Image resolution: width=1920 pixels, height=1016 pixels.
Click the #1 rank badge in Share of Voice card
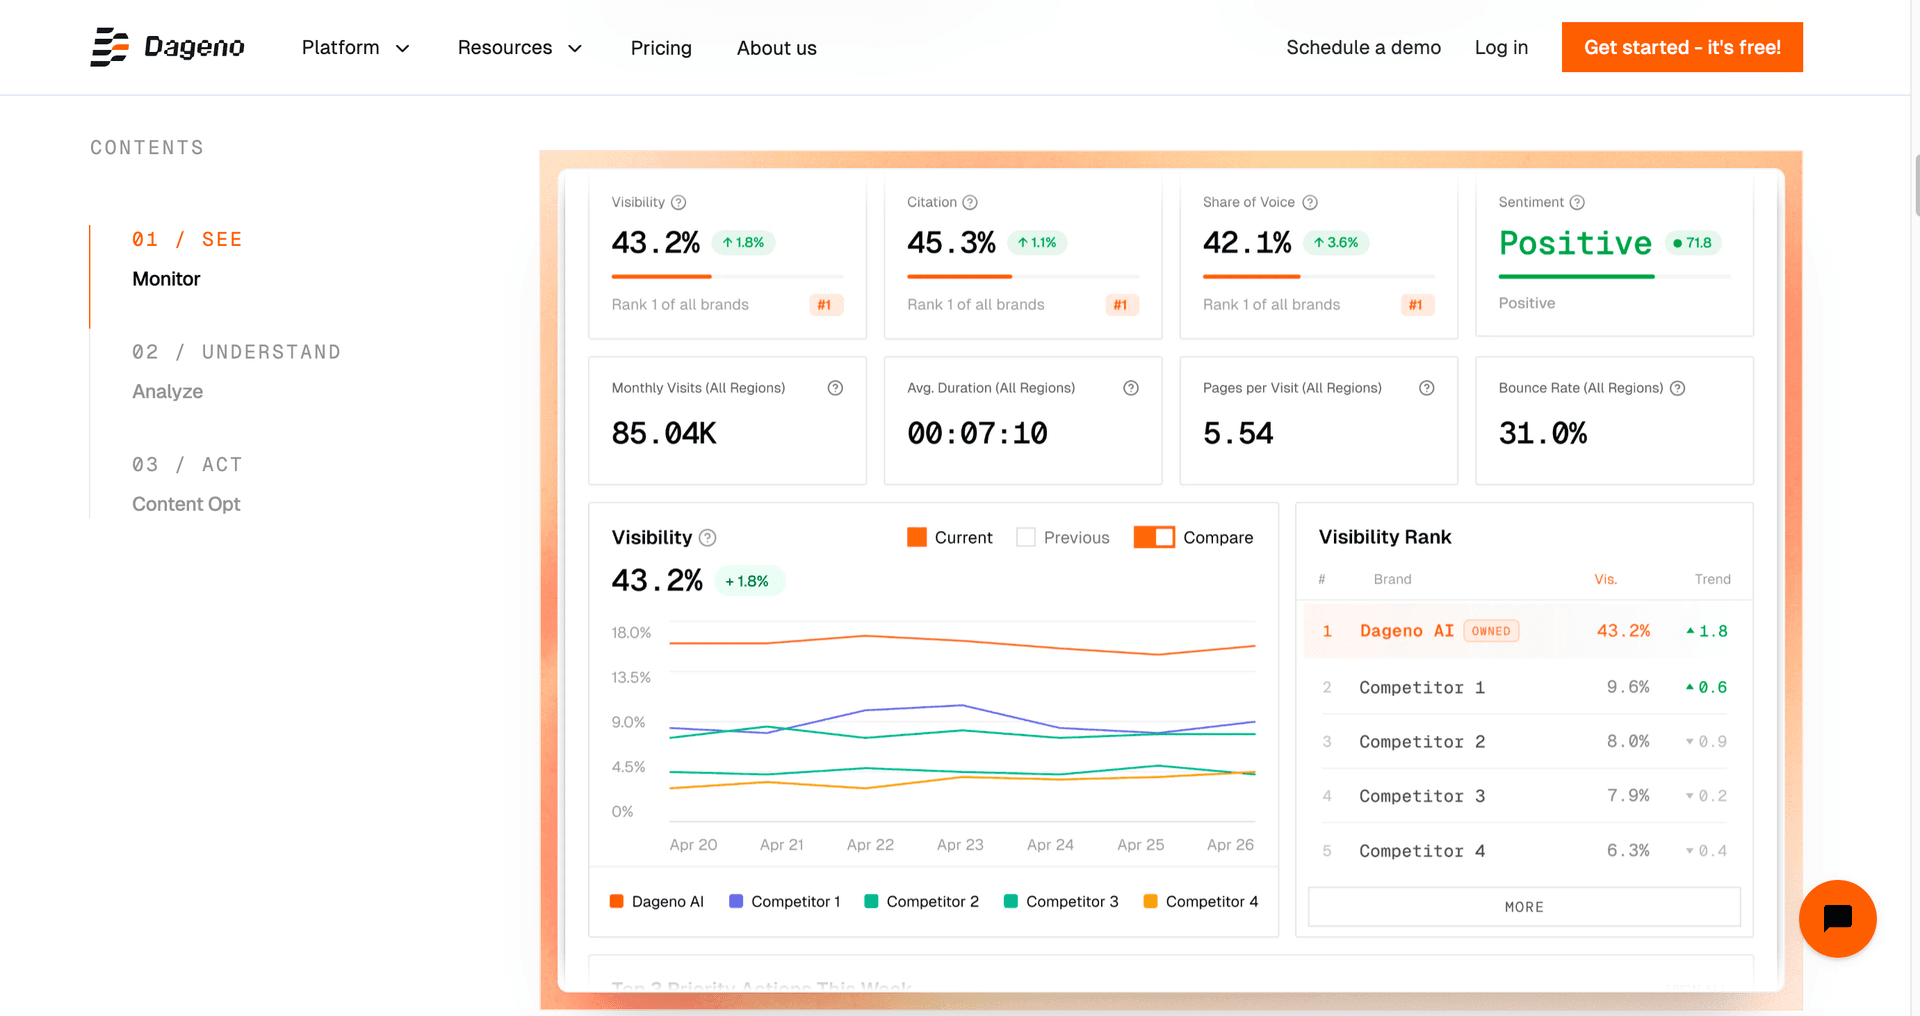coord(1416,305)
